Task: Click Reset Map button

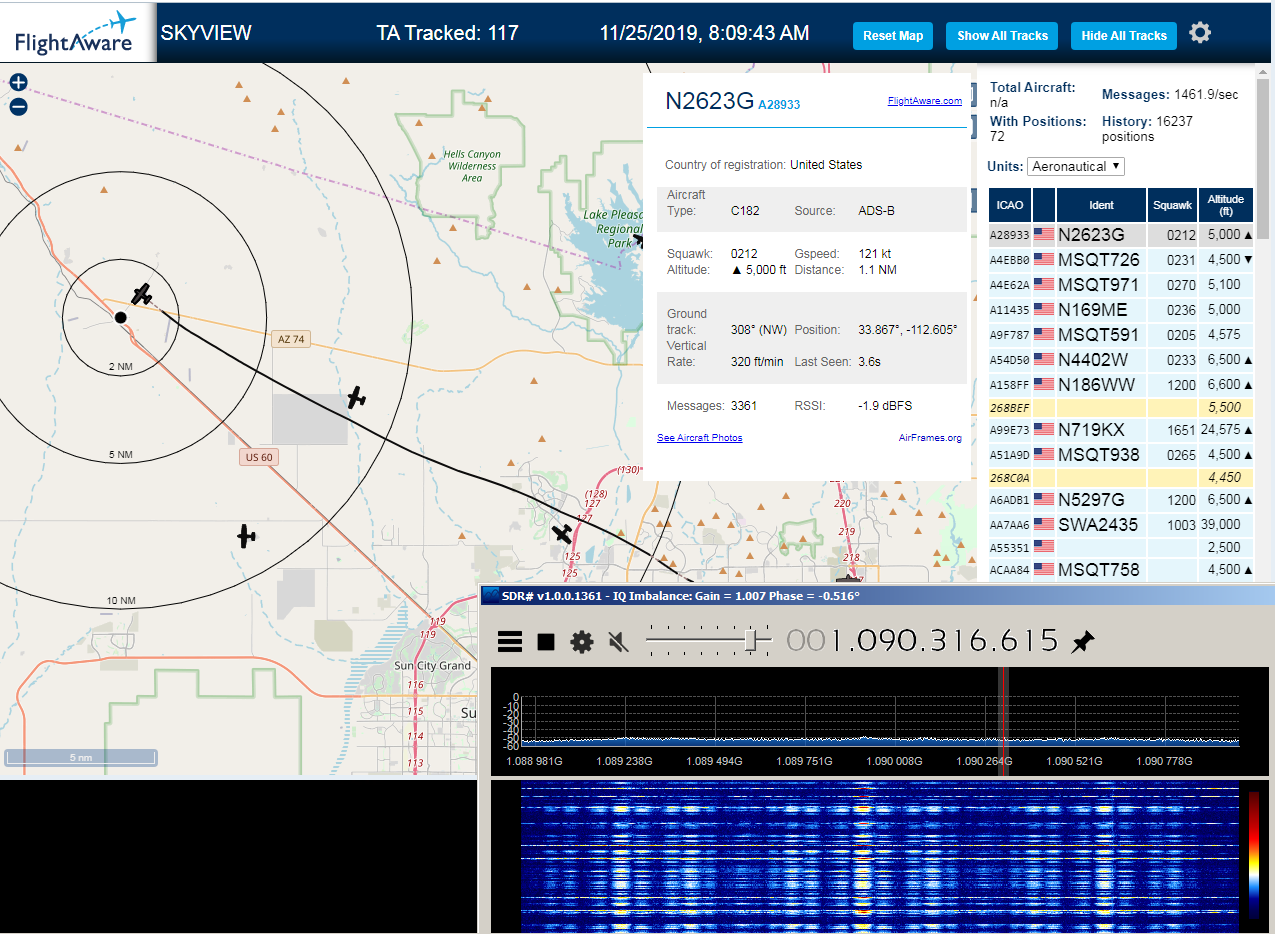Action: click(893, 35)
